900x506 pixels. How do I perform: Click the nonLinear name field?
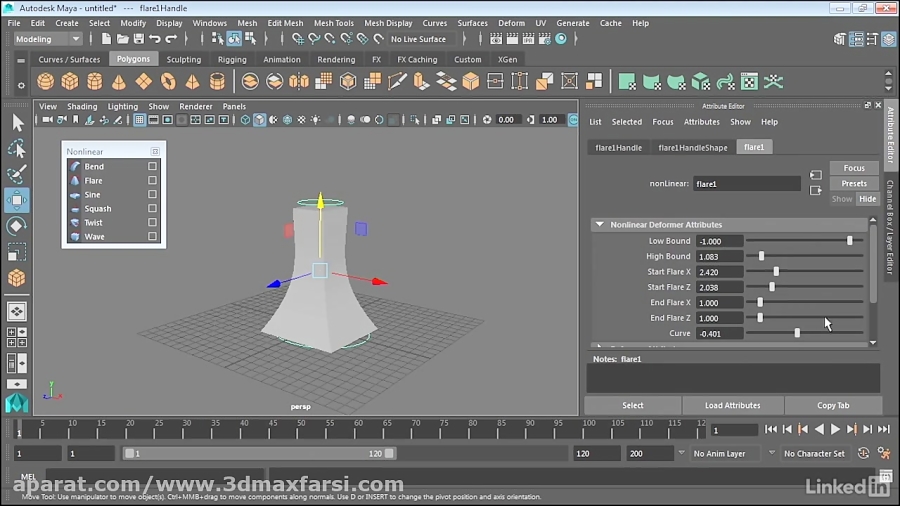746,184
